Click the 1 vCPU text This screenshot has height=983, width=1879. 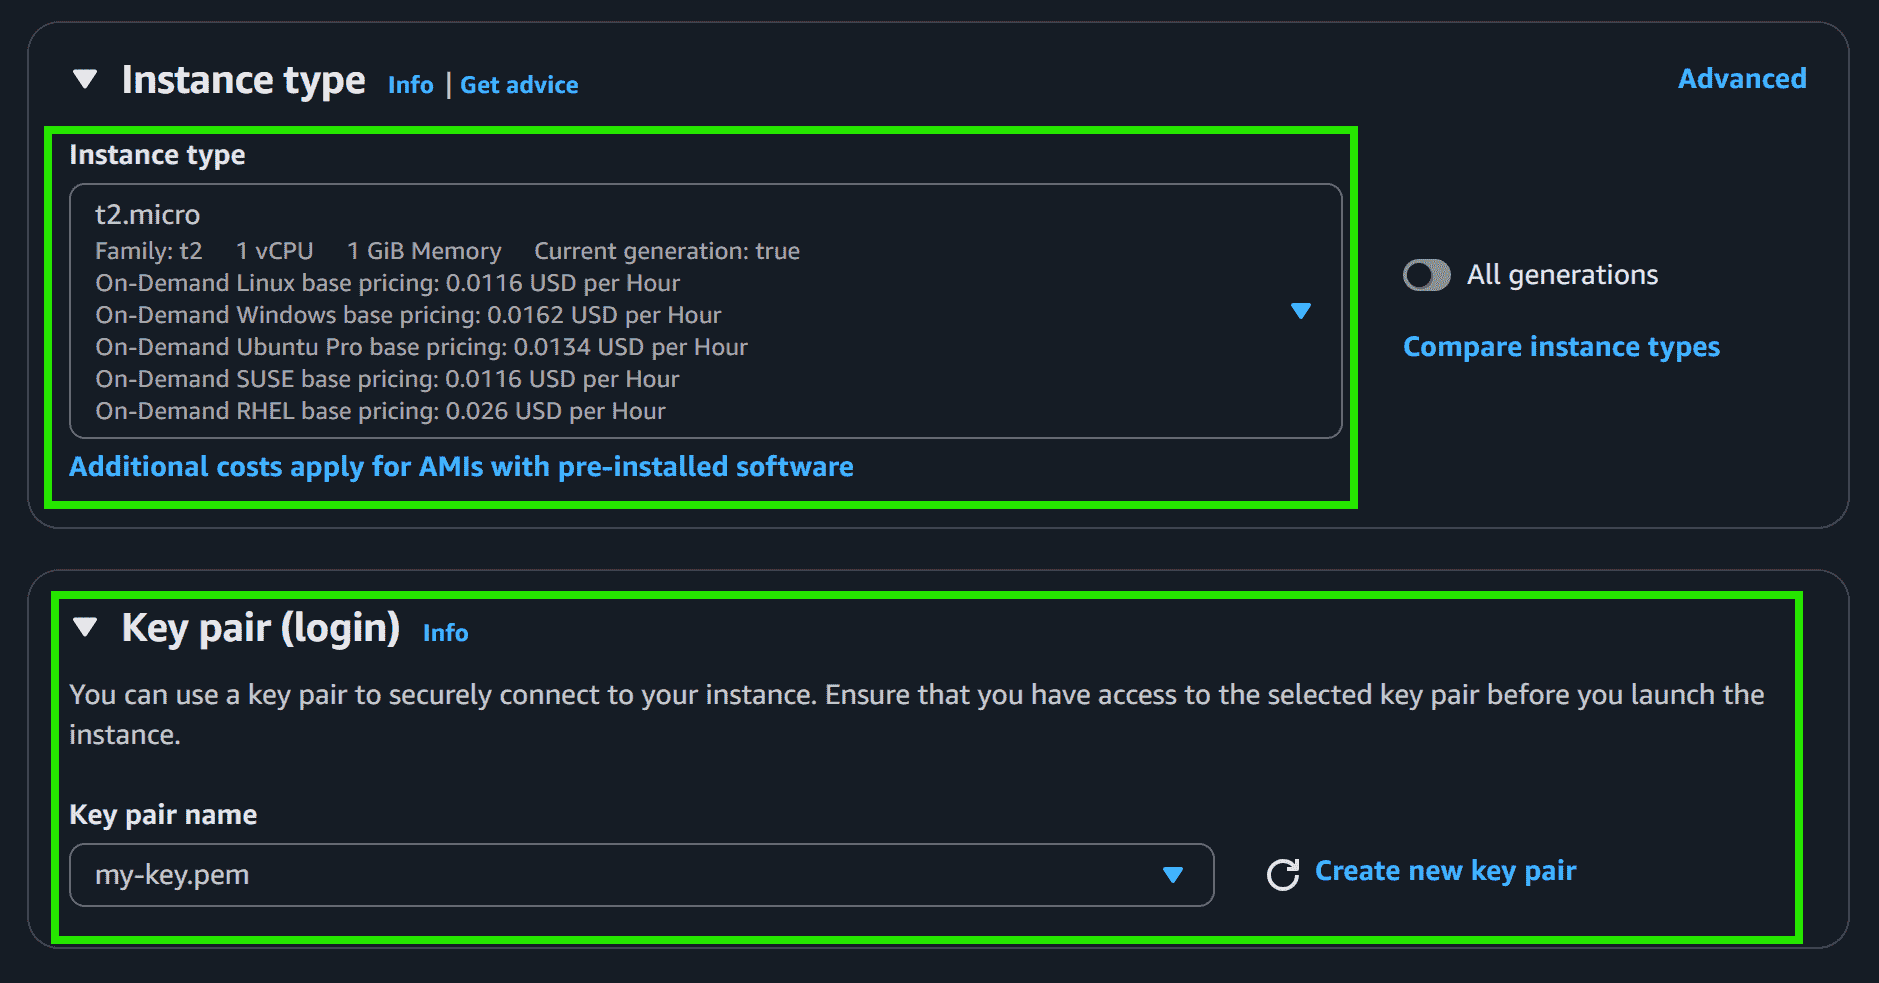(275, 251)
